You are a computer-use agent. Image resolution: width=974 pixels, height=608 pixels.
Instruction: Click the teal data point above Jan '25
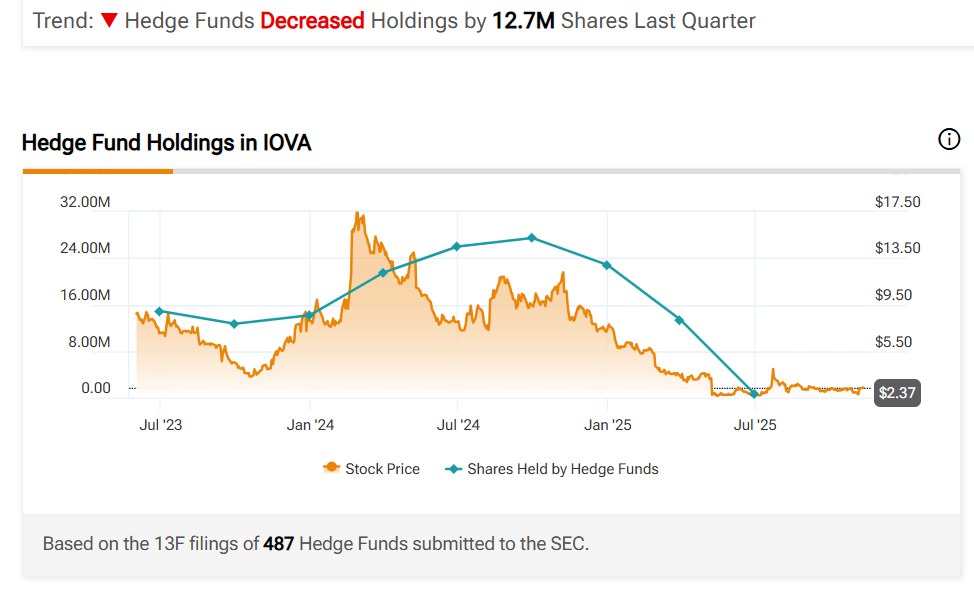click(x=606, y=265)
